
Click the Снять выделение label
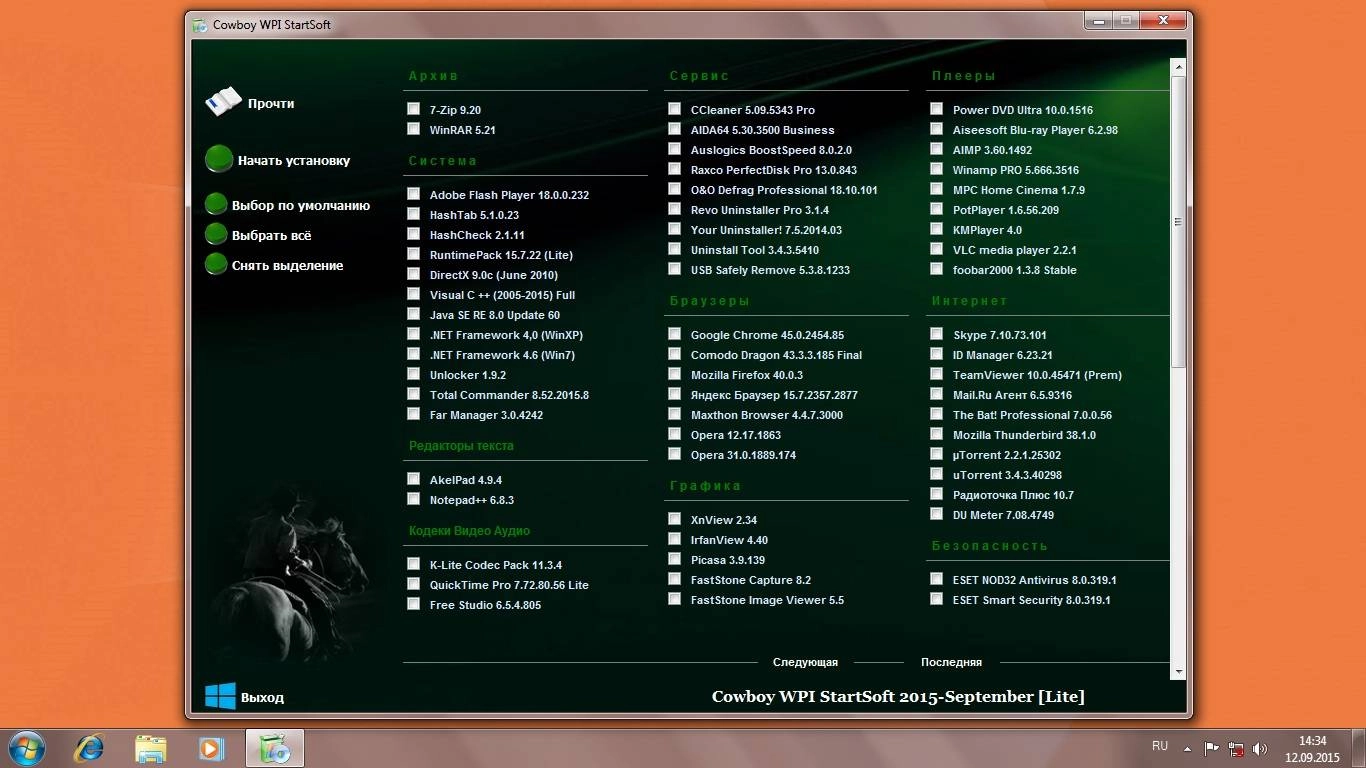tap(288, 265)
